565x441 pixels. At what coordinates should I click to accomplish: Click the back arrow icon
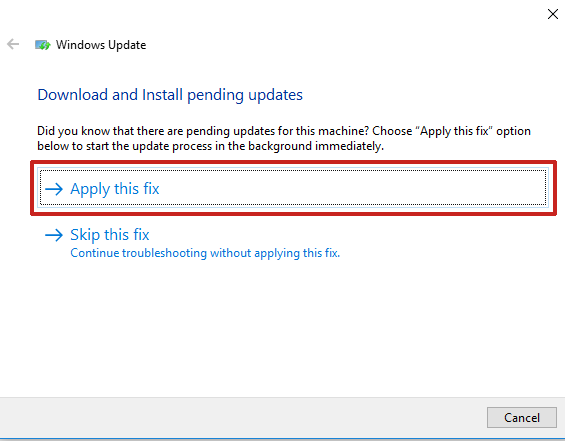(x=13, y=44)
